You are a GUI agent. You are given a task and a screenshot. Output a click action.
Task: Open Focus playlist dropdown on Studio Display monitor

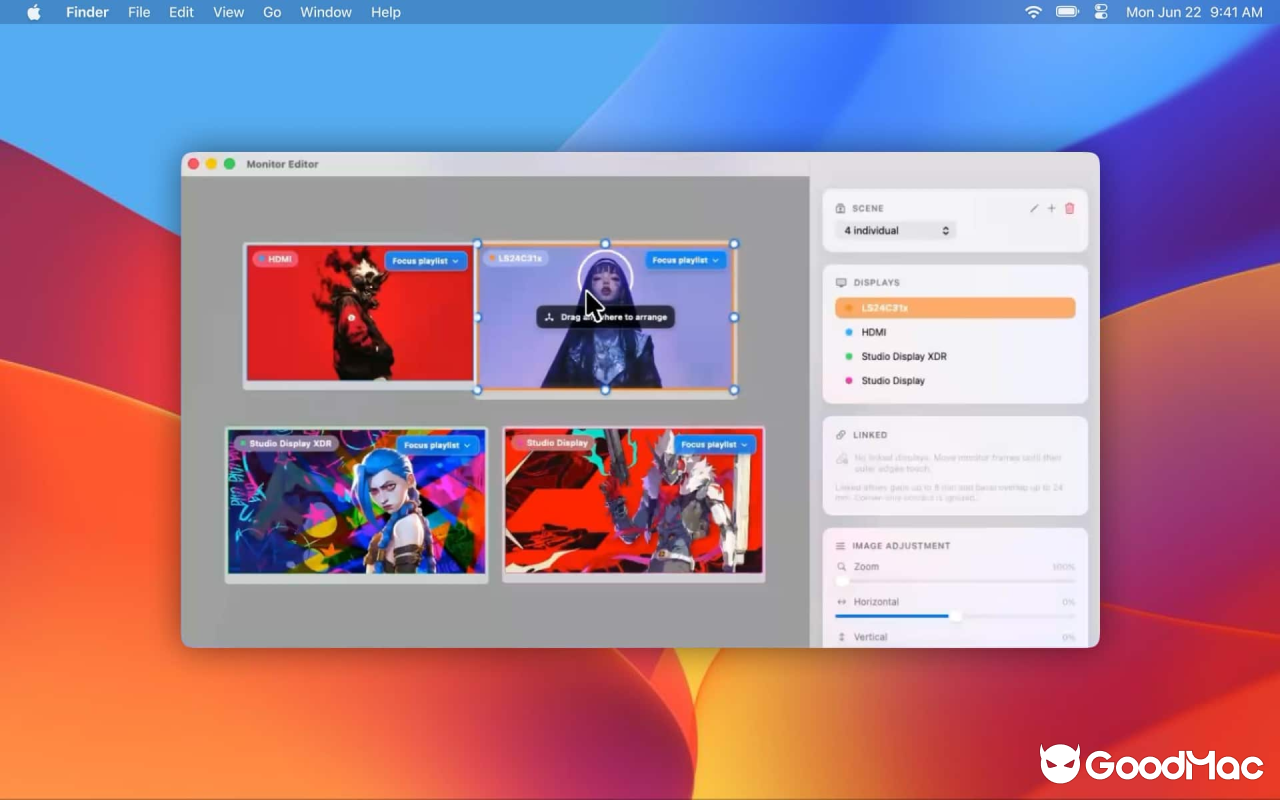pyautogui.click(x=715, y=444)
